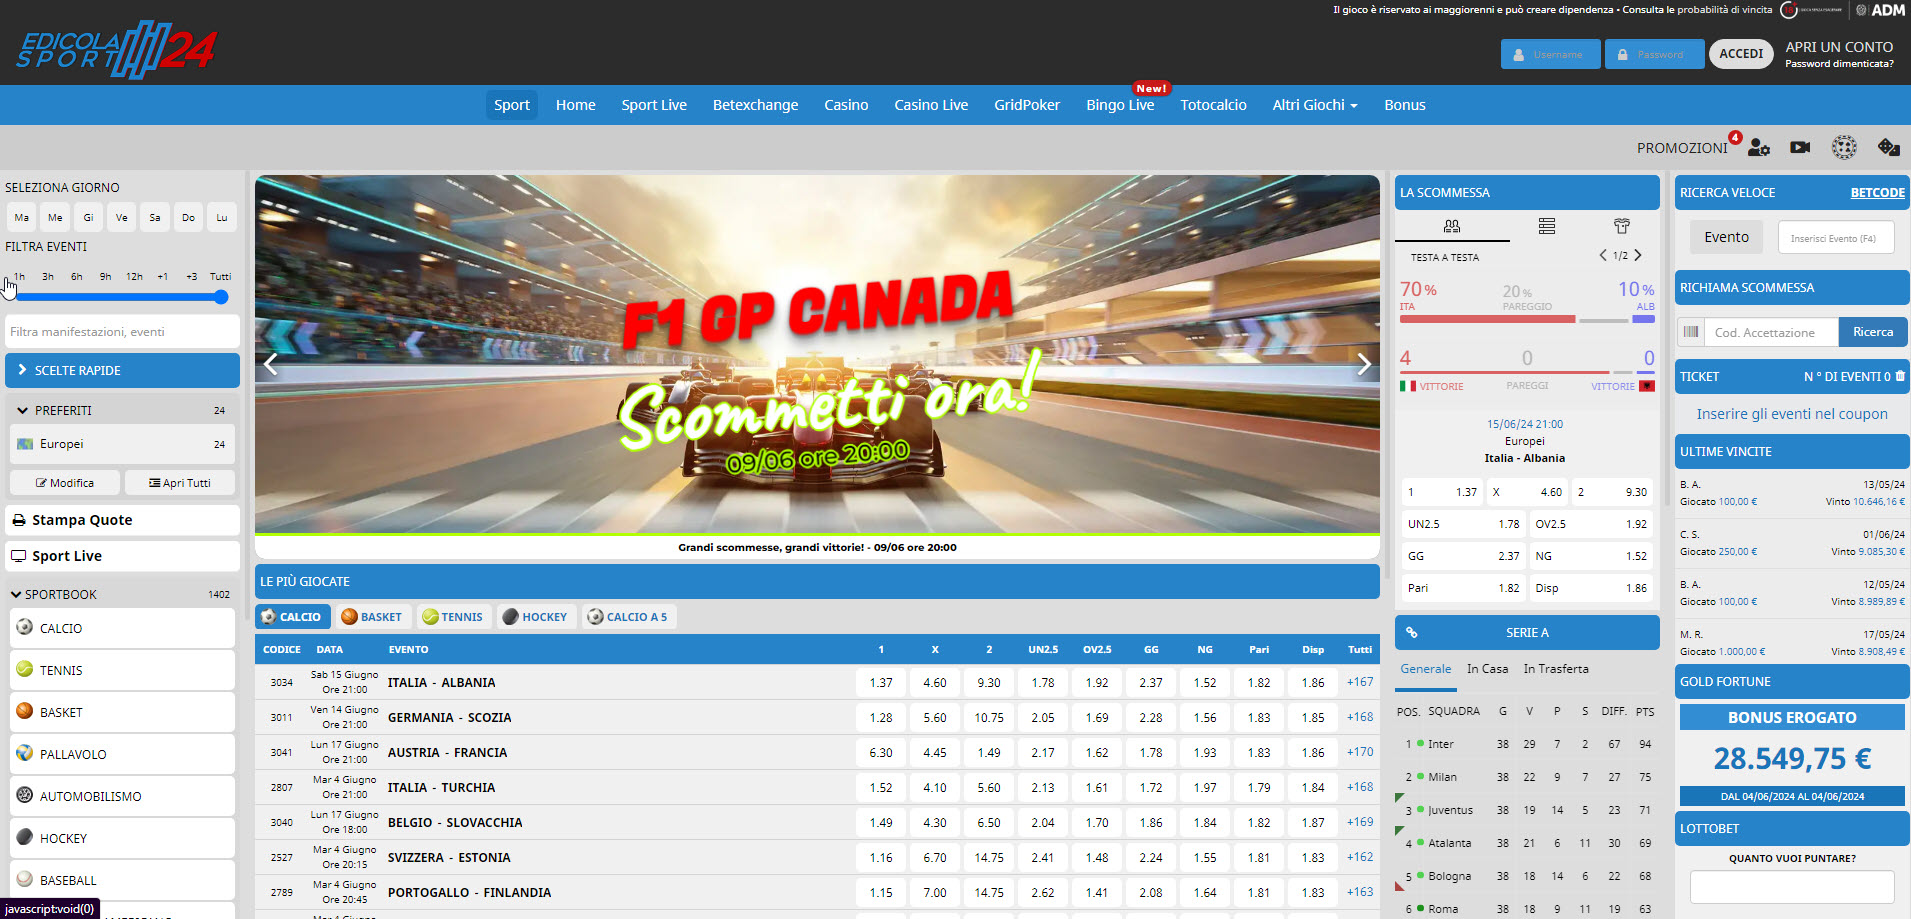Click the Modifica favorites button
1911x919 pixels.
point(65,483)
